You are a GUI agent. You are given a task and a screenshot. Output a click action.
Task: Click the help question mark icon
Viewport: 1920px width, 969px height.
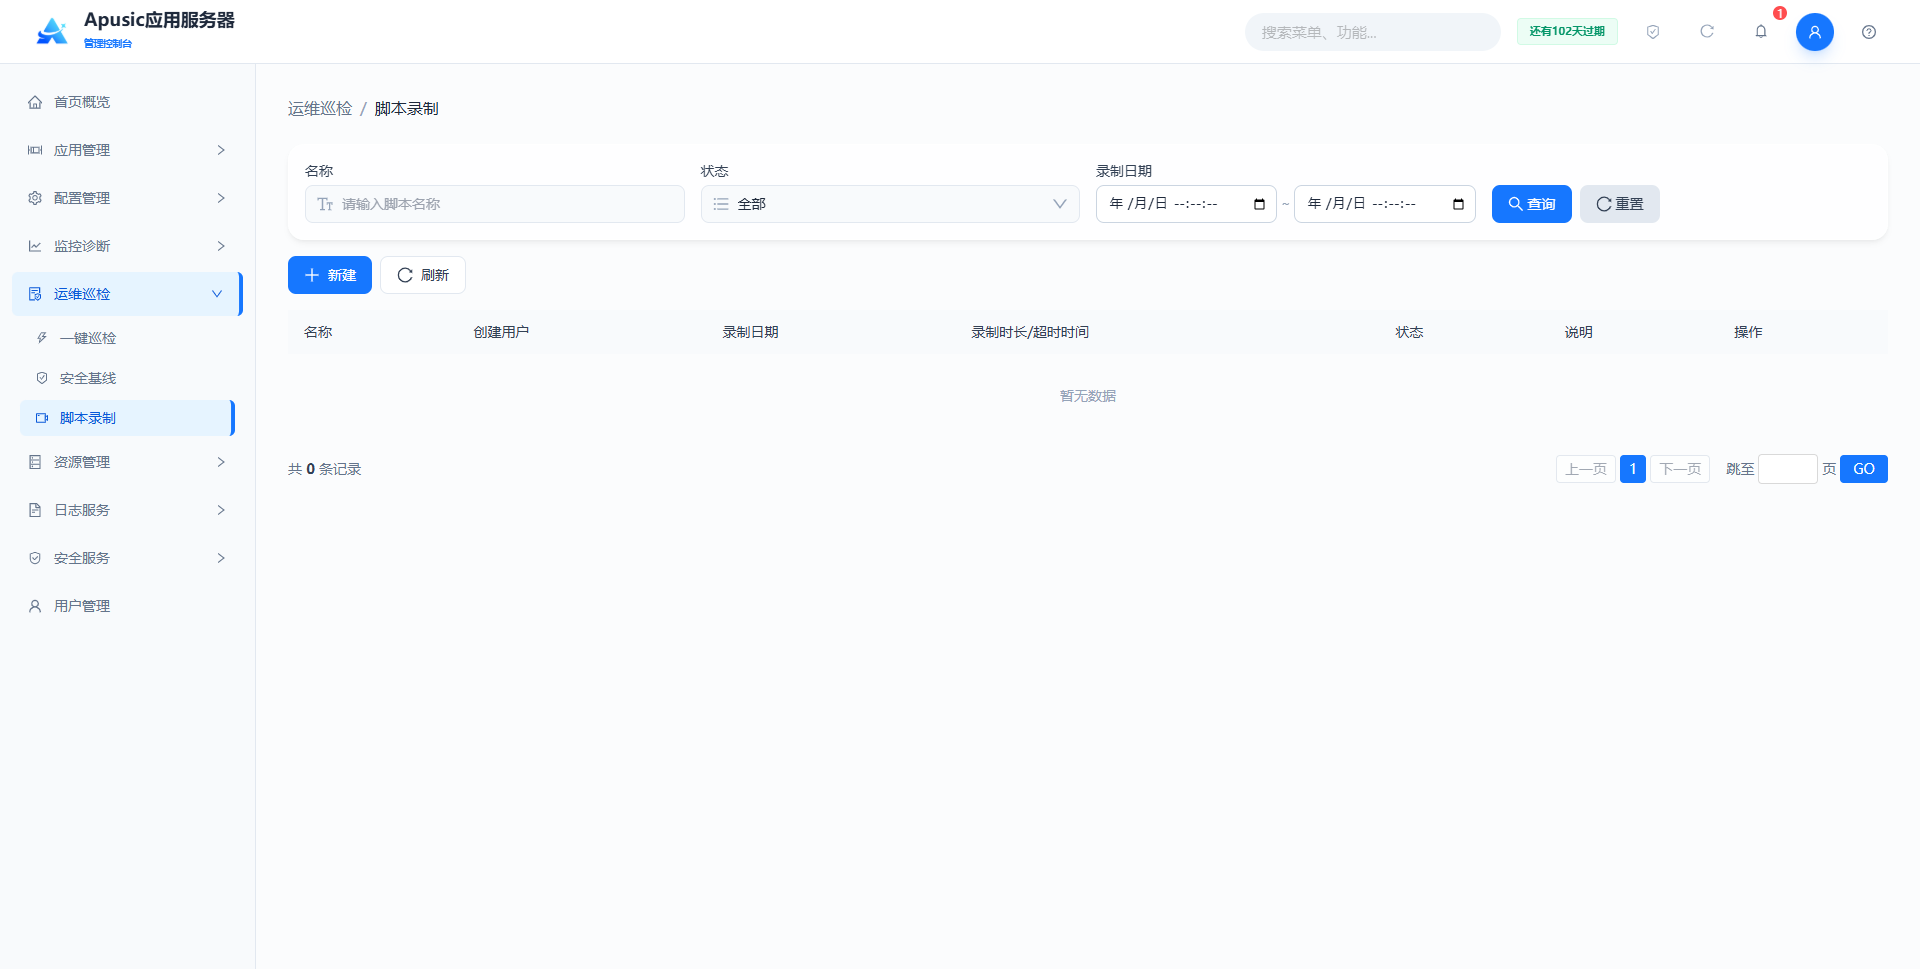pos(1869,32)
